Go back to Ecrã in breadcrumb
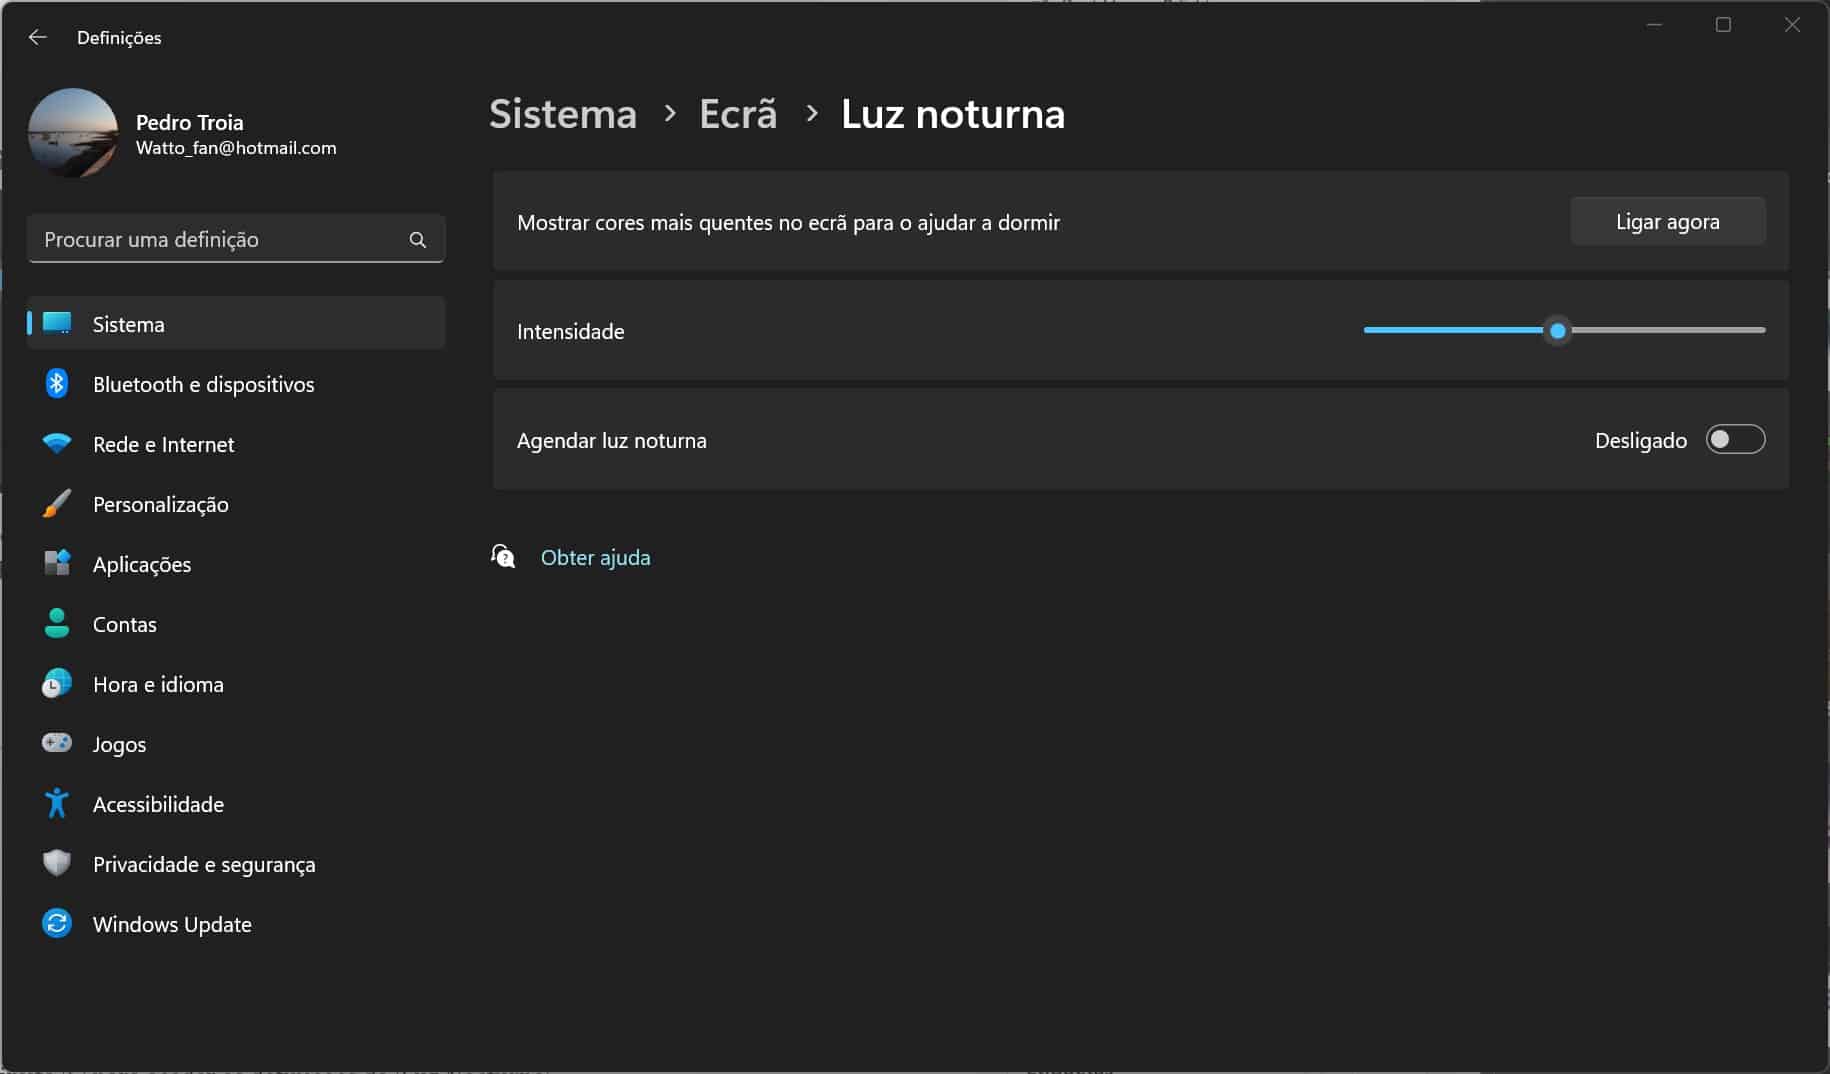The image size is (1830, 1074). tap(738, 114)
